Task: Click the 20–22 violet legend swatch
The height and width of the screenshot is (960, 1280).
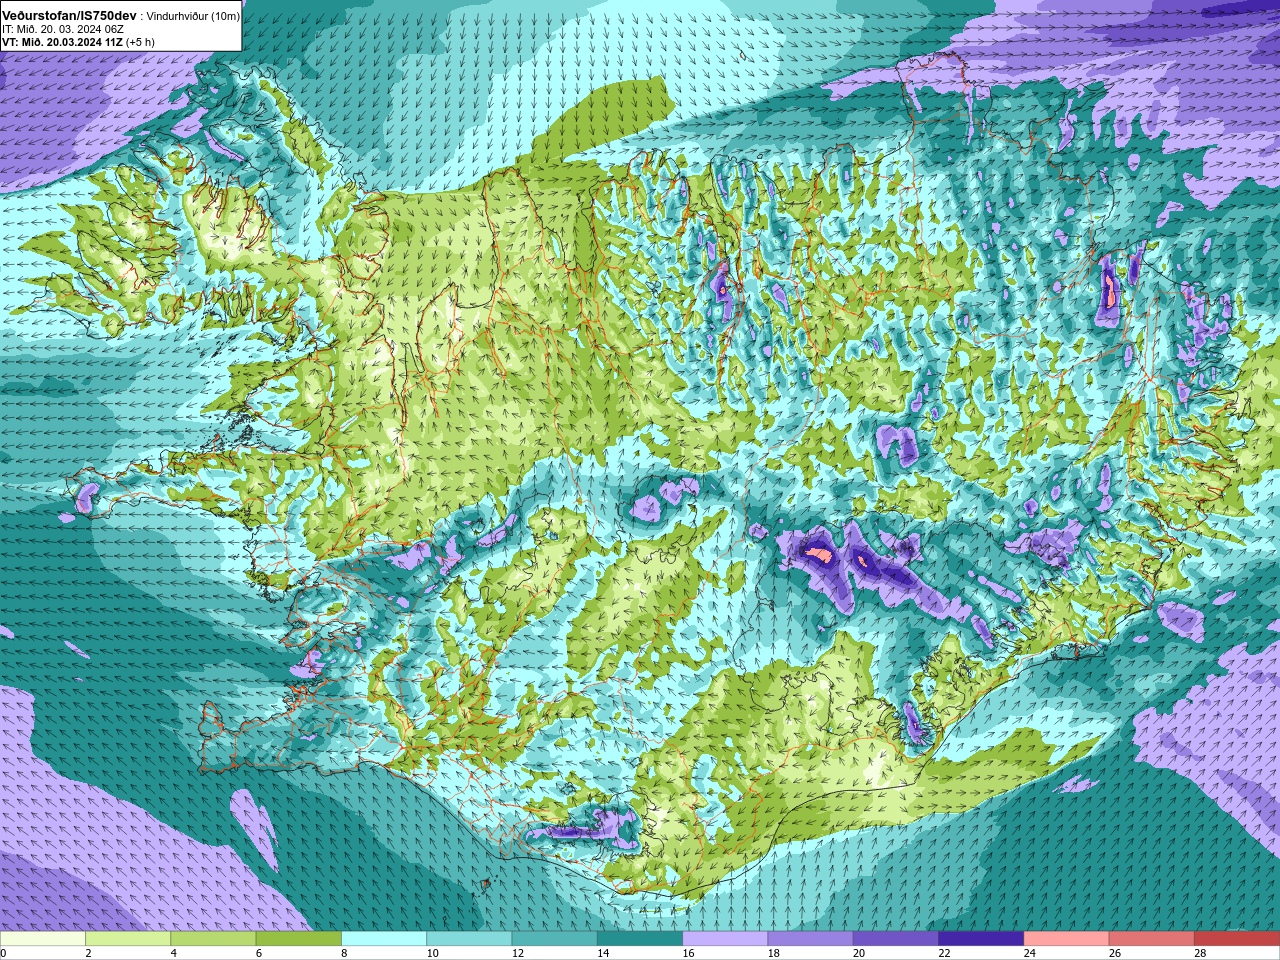Action: click(x=896, y=939)
